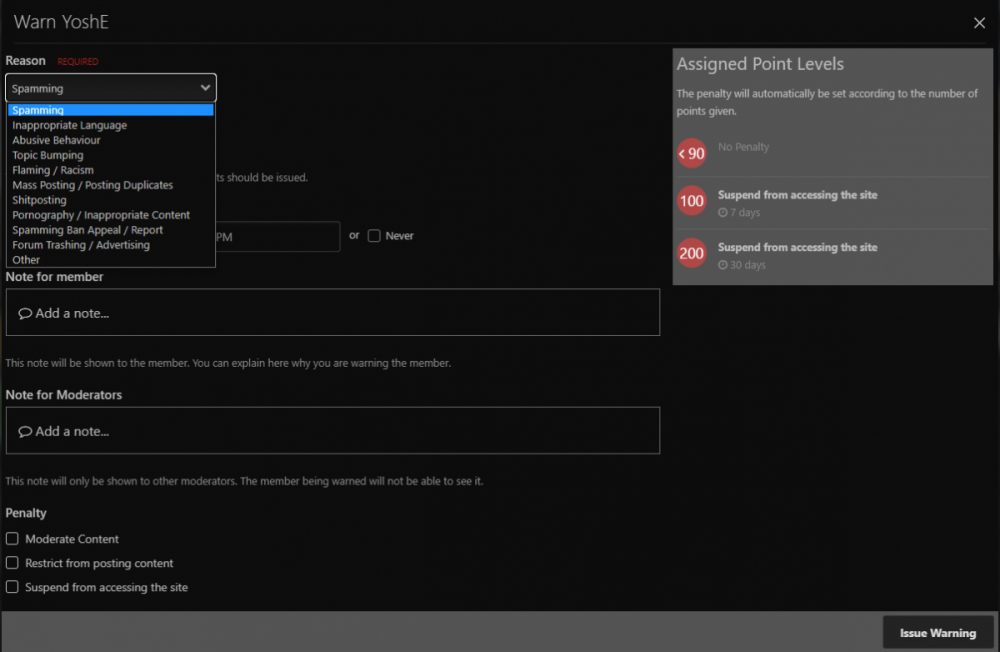Focus the Note for Moderators field
This screenshot has height=652, width=1000.
point(333,431)
